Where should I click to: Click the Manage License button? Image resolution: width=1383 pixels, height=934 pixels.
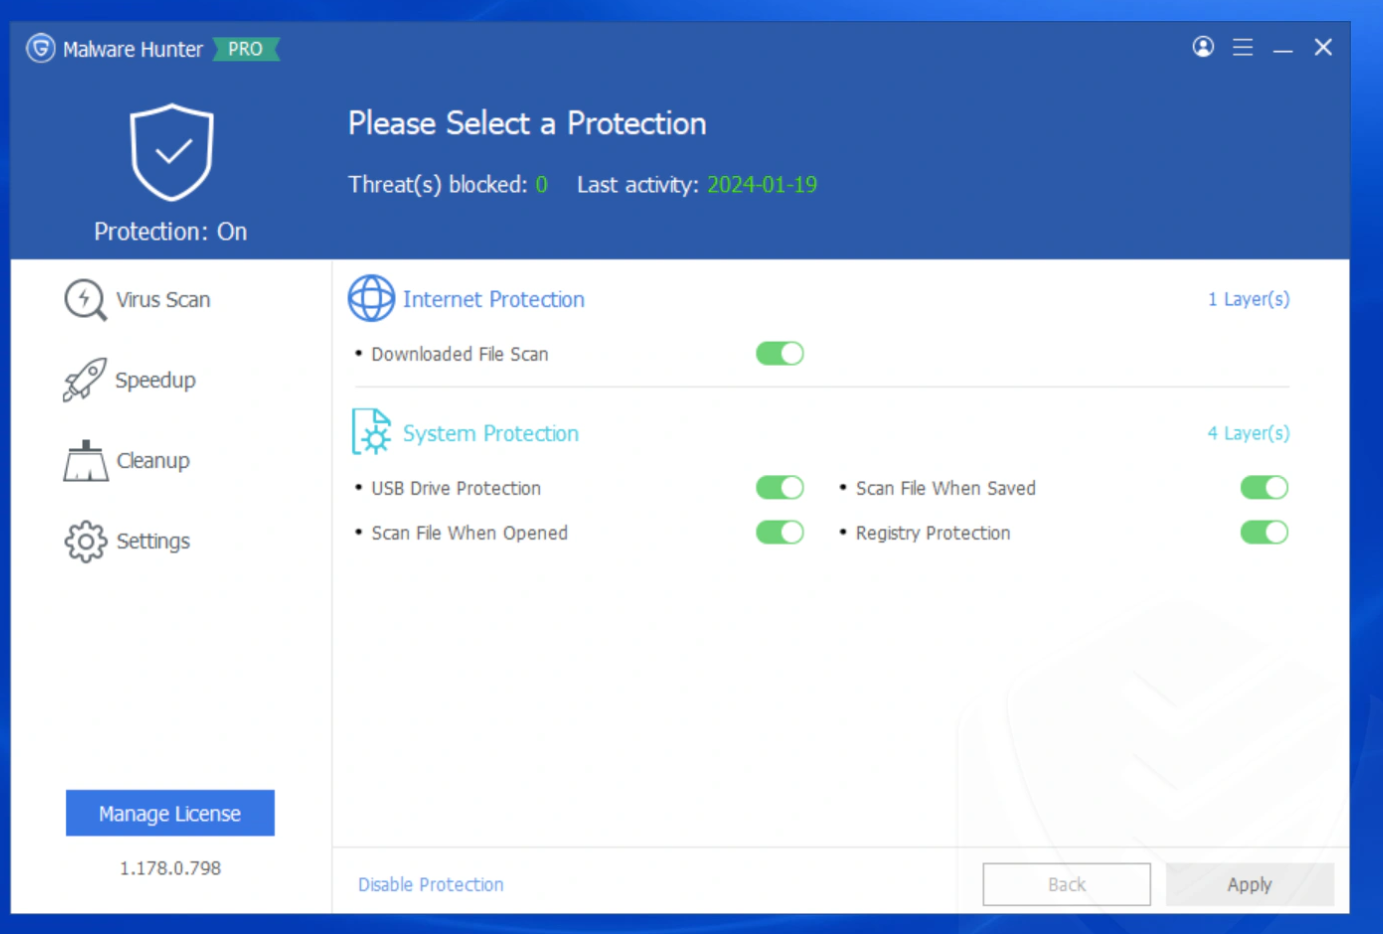170,813
